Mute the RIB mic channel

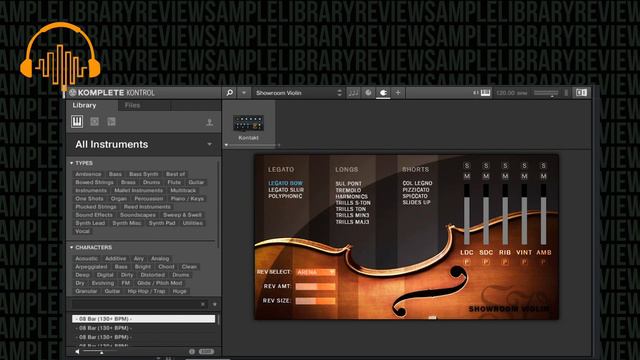tap(505, 176)
